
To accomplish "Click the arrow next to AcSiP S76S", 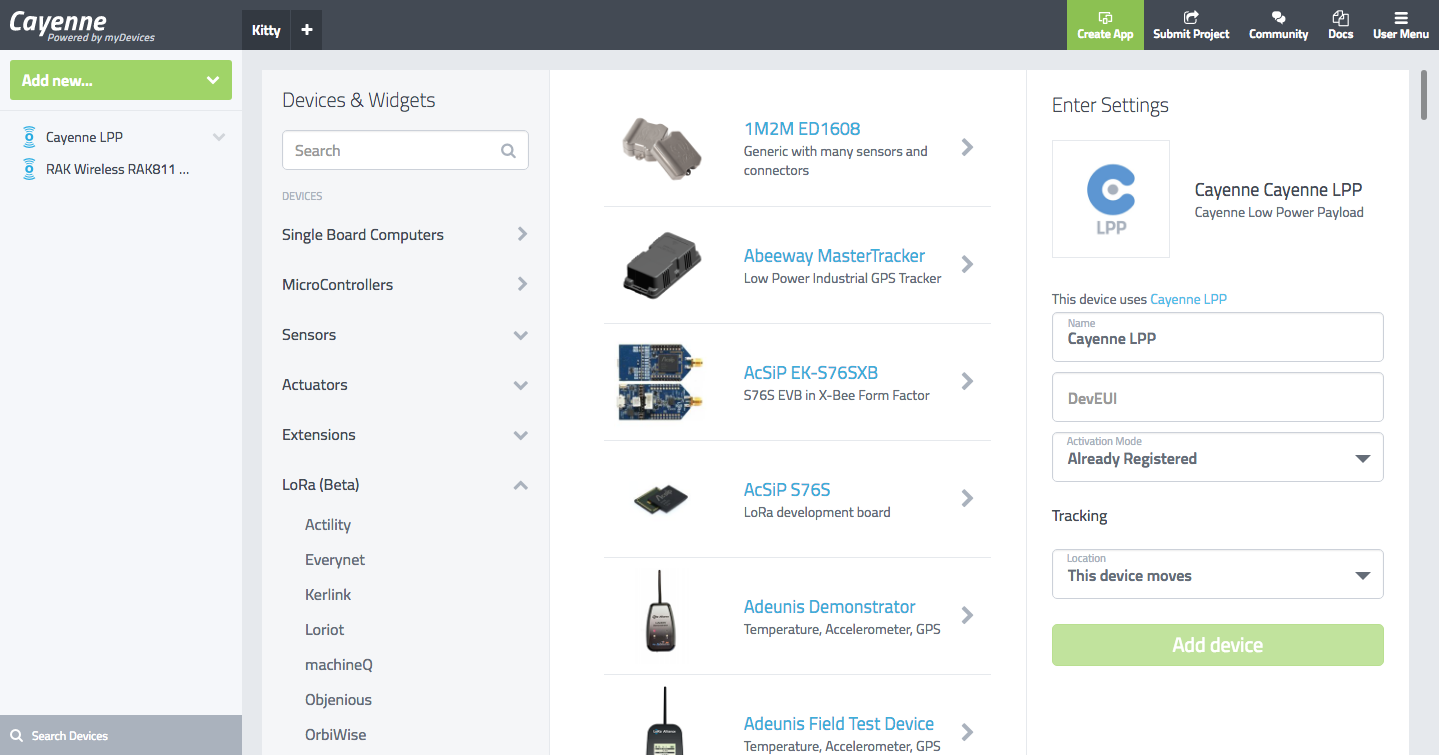I will point(967,498).
